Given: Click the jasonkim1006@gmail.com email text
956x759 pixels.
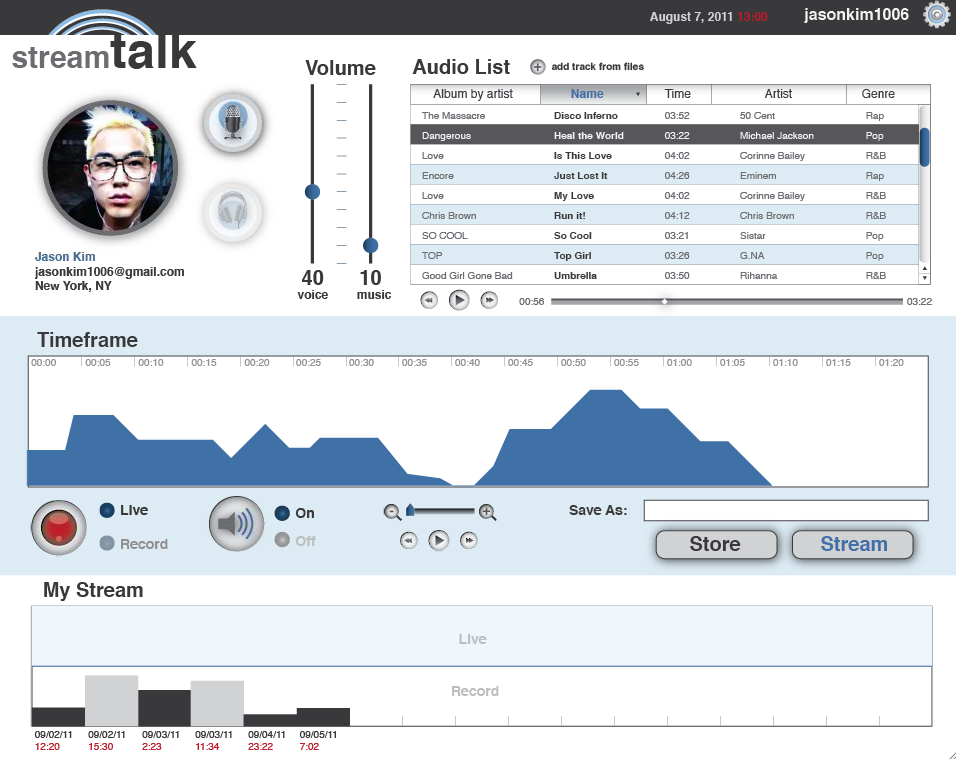Looking at the screenshot, I should coord(110,272).
